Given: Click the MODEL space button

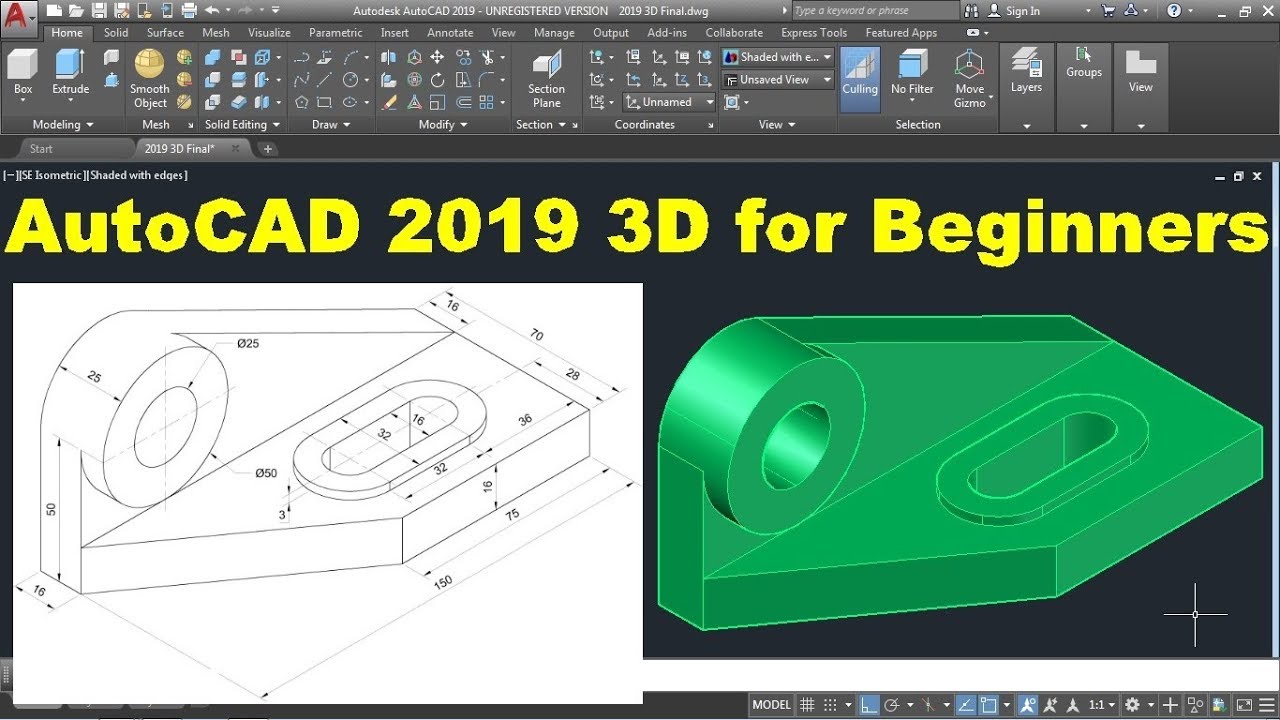Looking at the screenshot, I should point(771,705).
